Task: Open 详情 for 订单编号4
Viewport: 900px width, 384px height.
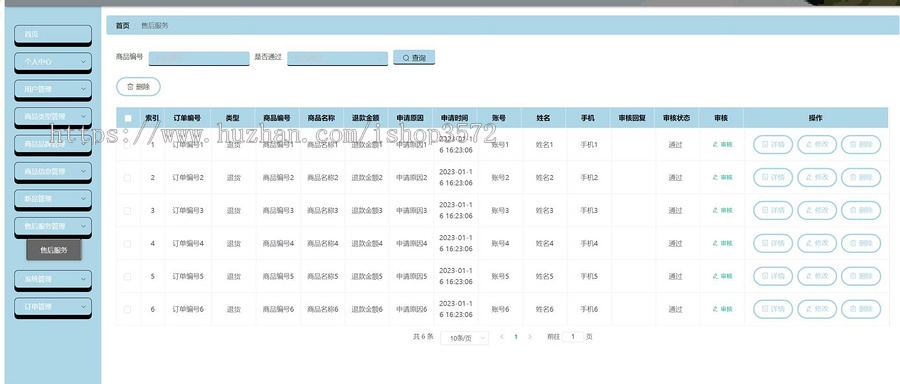Action: 773,243
